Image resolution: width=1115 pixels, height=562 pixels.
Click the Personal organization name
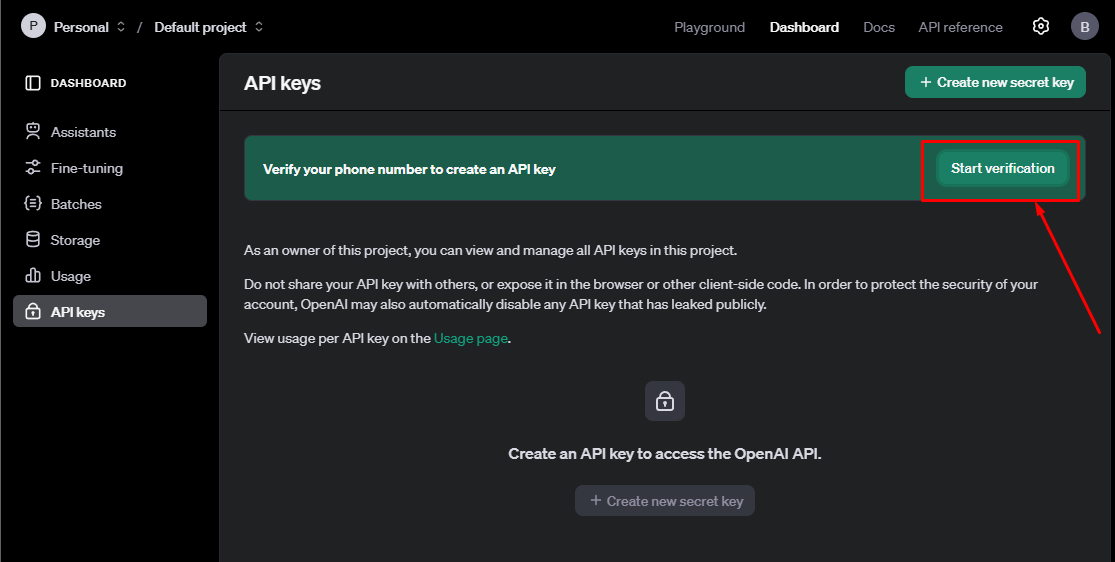point(81,27)
